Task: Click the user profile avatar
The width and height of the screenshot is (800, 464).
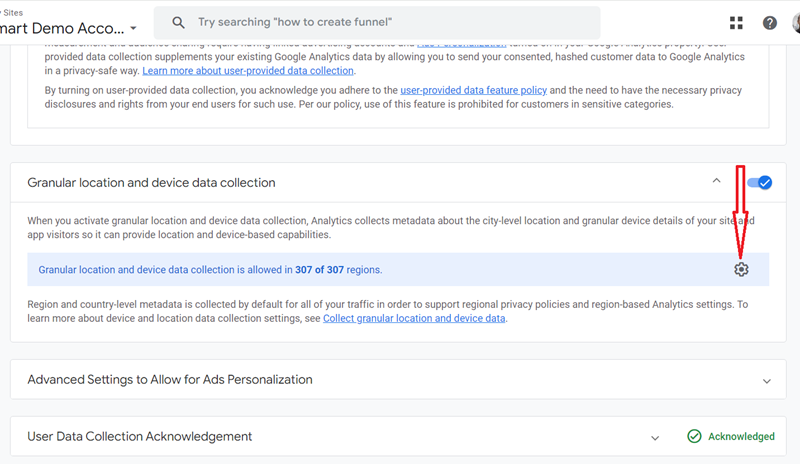Action: [x=796, y=22]
